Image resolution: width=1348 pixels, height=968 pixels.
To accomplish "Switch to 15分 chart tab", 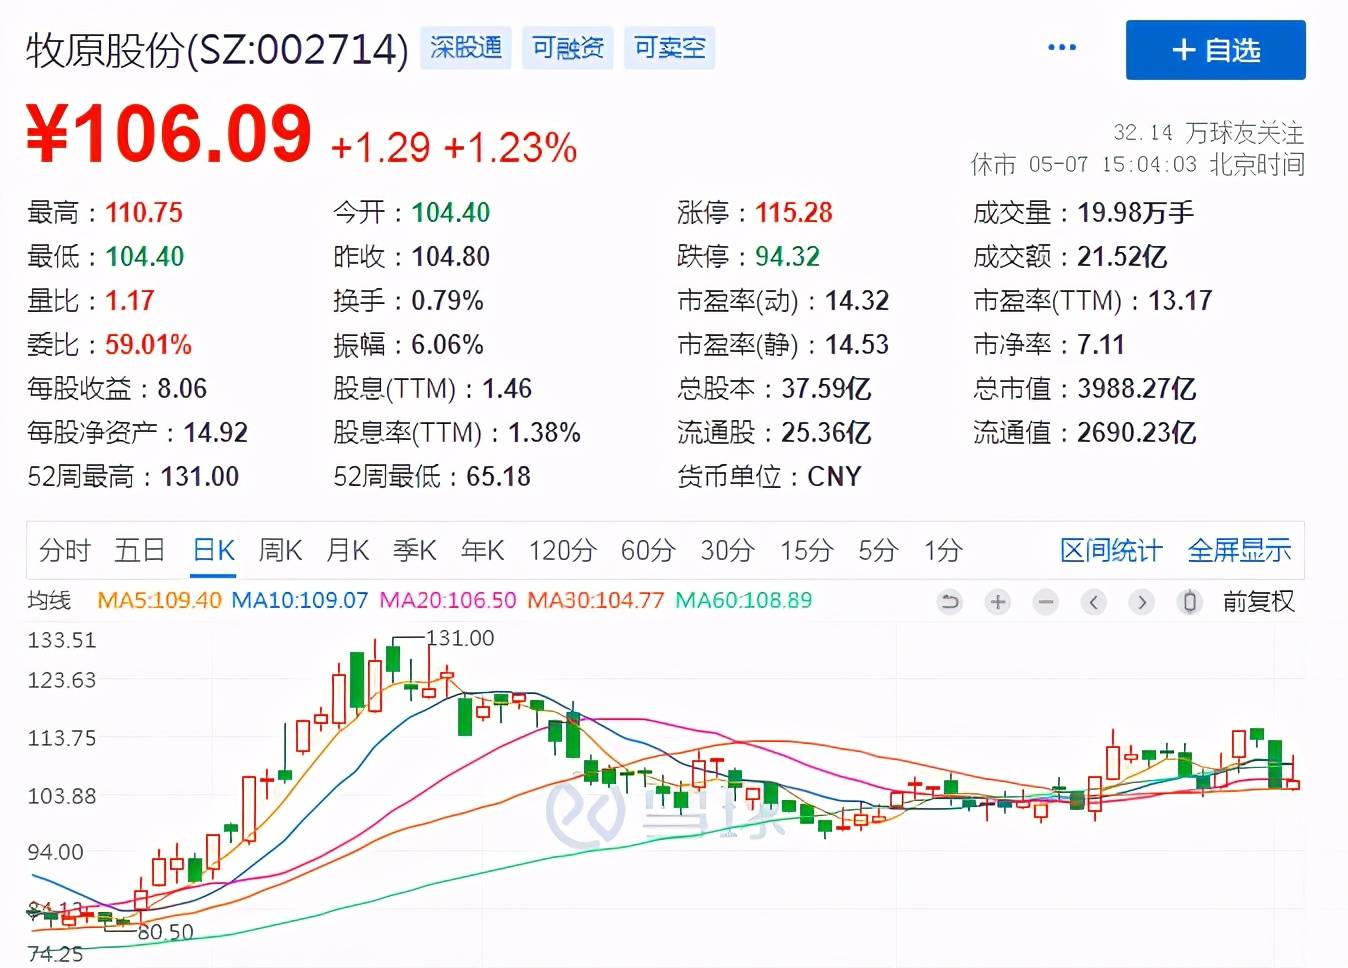I will [806, 550].
